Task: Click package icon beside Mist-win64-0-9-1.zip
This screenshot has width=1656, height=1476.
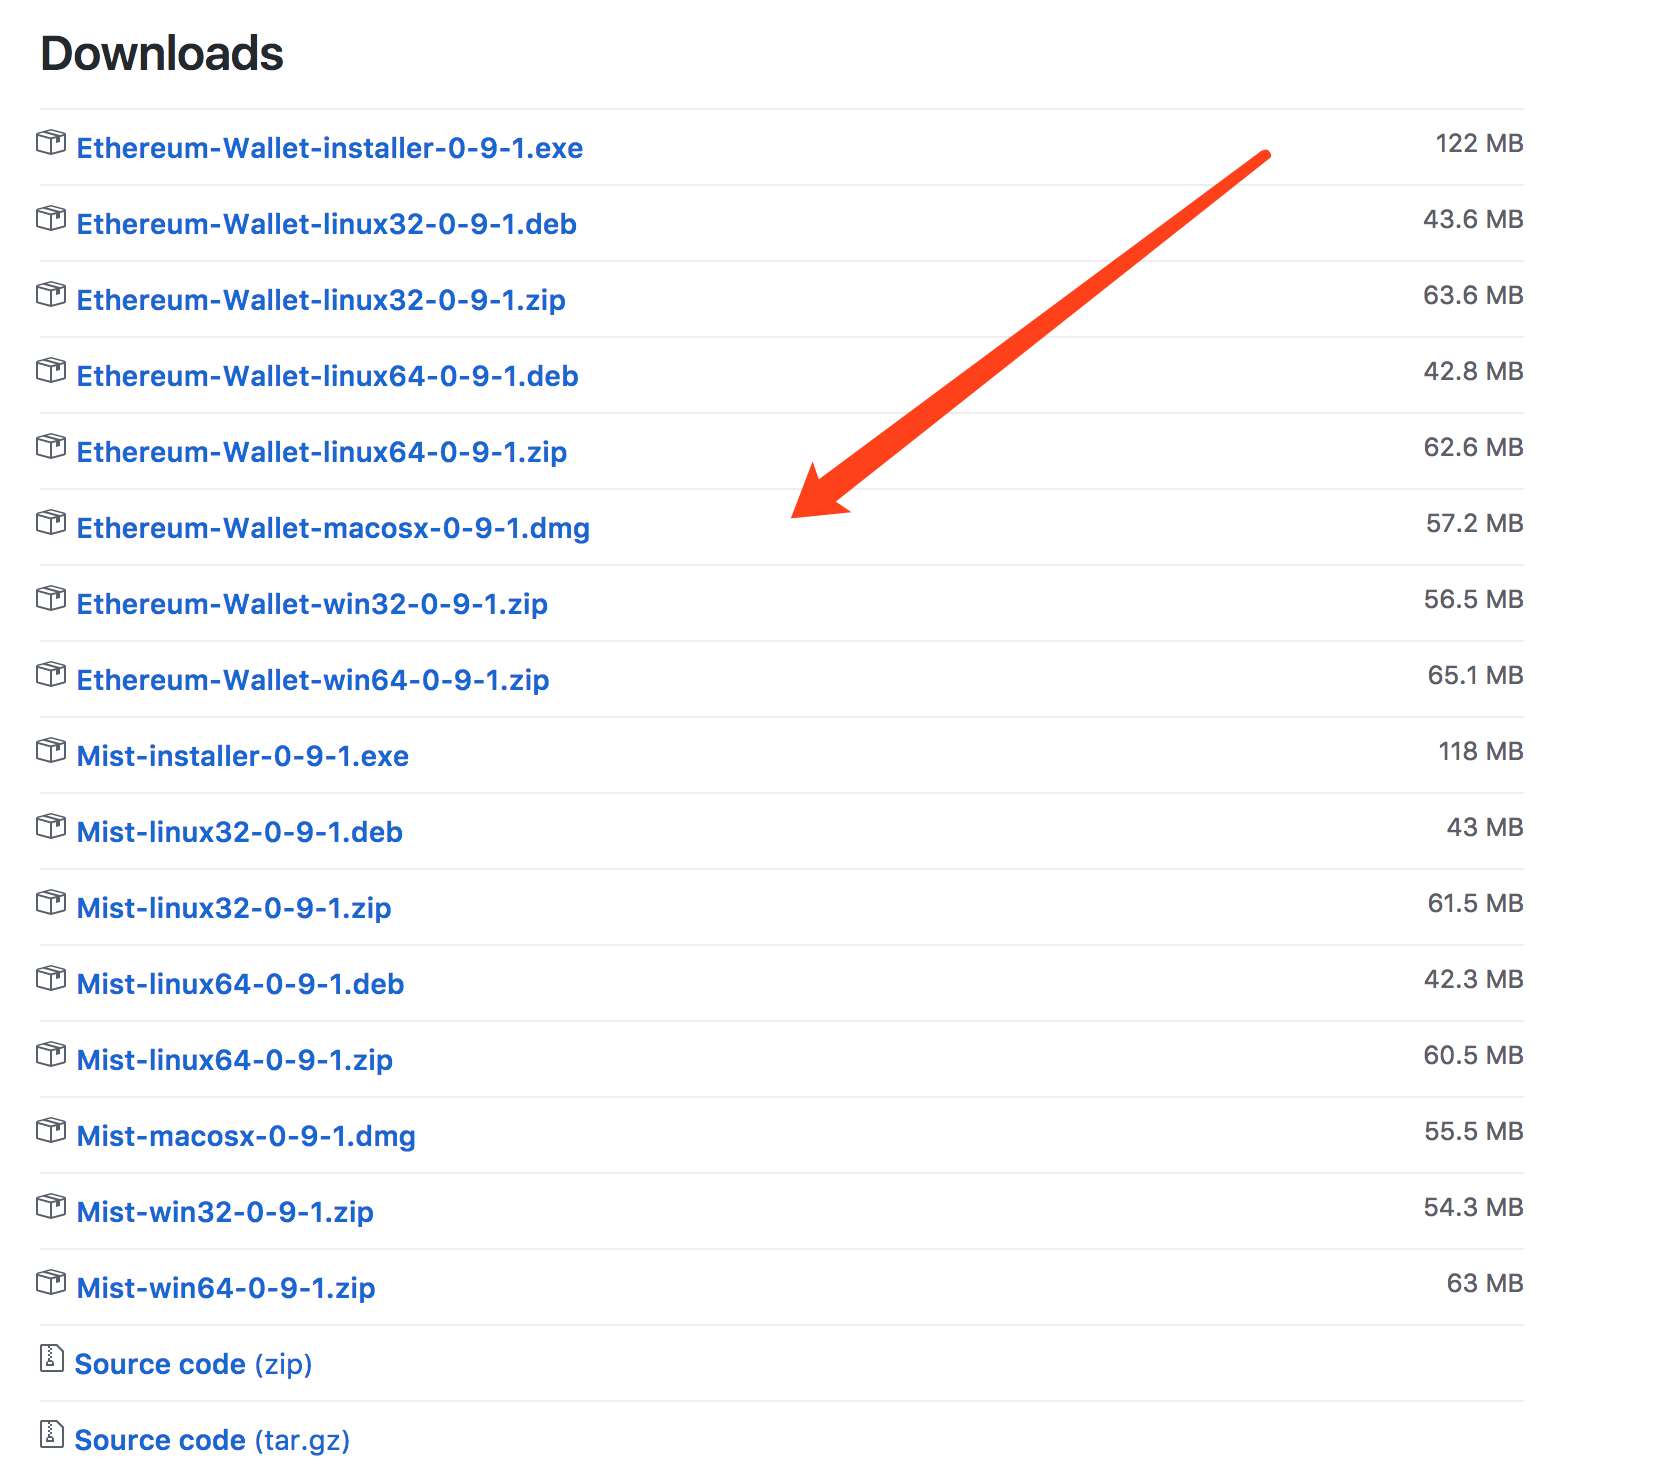Action: click(51, 1282)
